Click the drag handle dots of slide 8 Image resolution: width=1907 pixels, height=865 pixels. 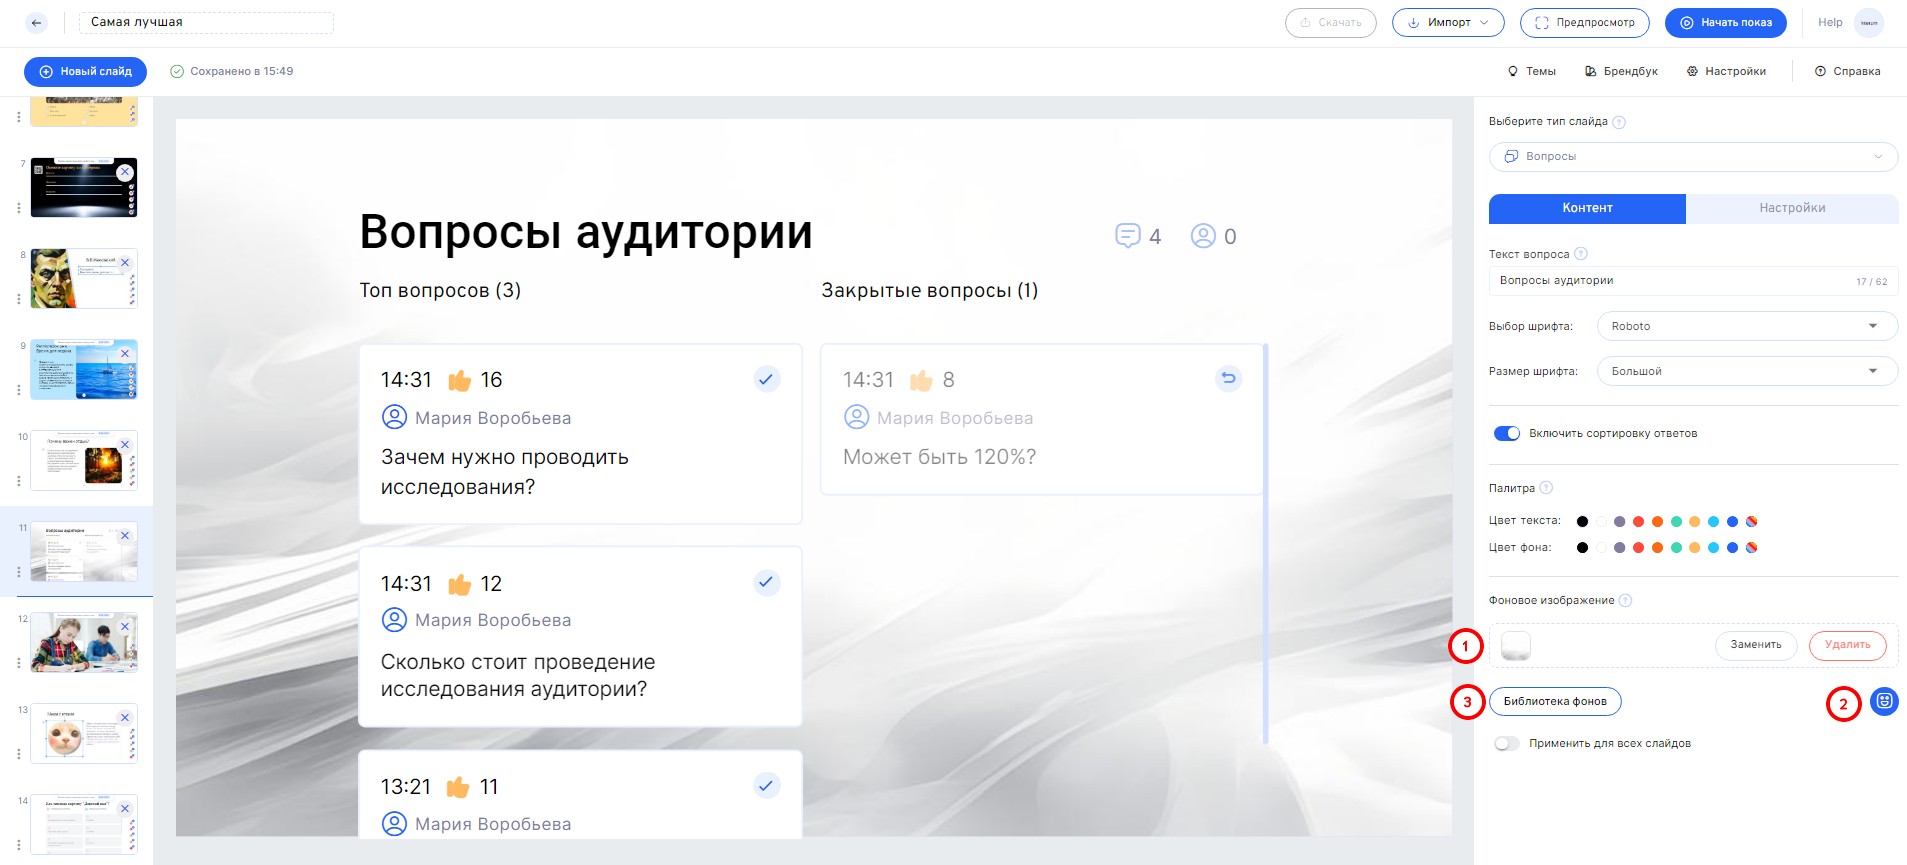point(18,298)
